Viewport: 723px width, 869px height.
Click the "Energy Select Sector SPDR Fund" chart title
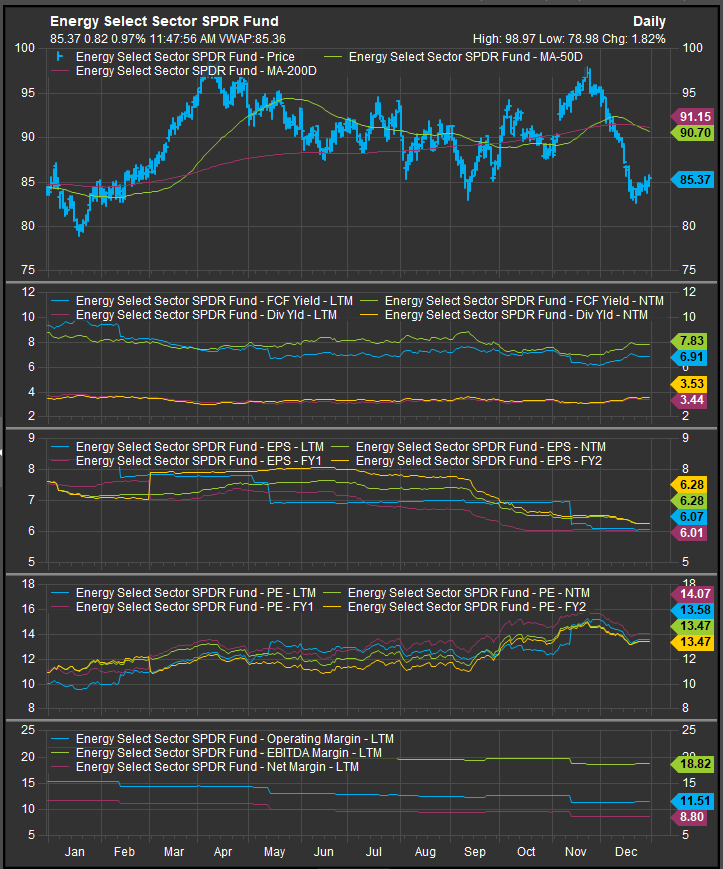click(x=164, y=21)
